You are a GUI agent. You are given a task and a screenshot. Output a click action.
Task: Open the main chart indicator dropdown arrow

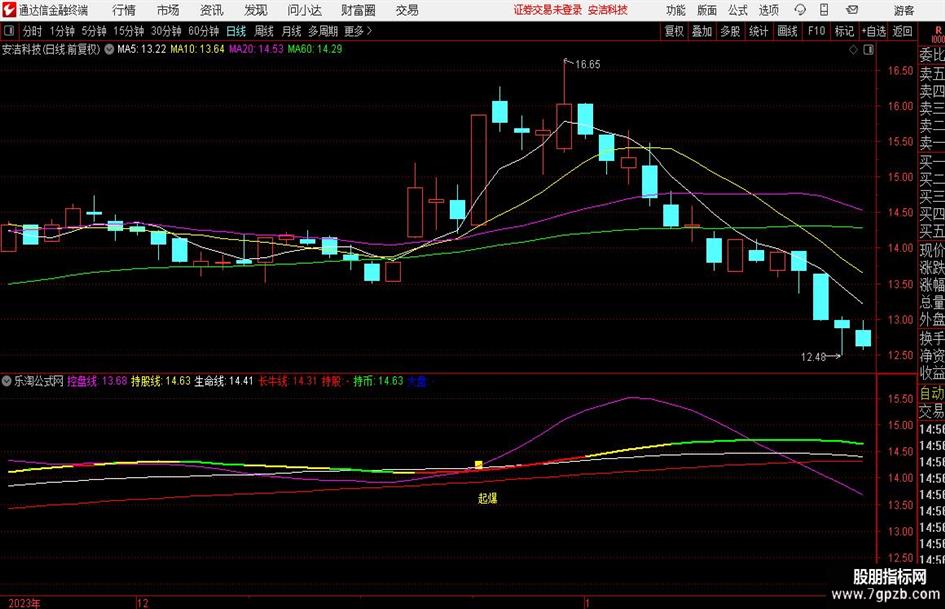109,49
